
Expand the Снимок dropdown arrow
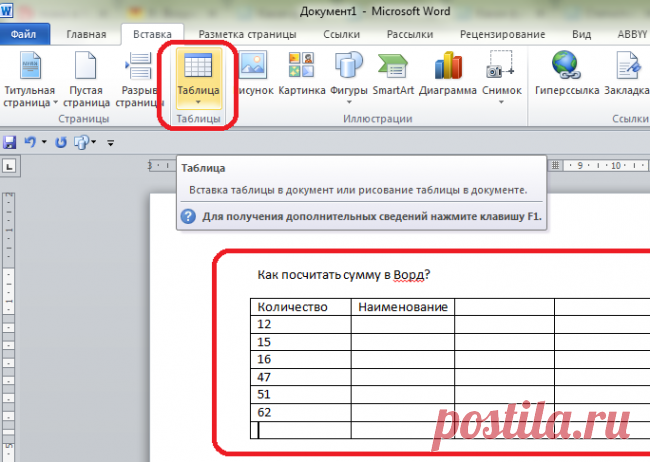[501, 102]
